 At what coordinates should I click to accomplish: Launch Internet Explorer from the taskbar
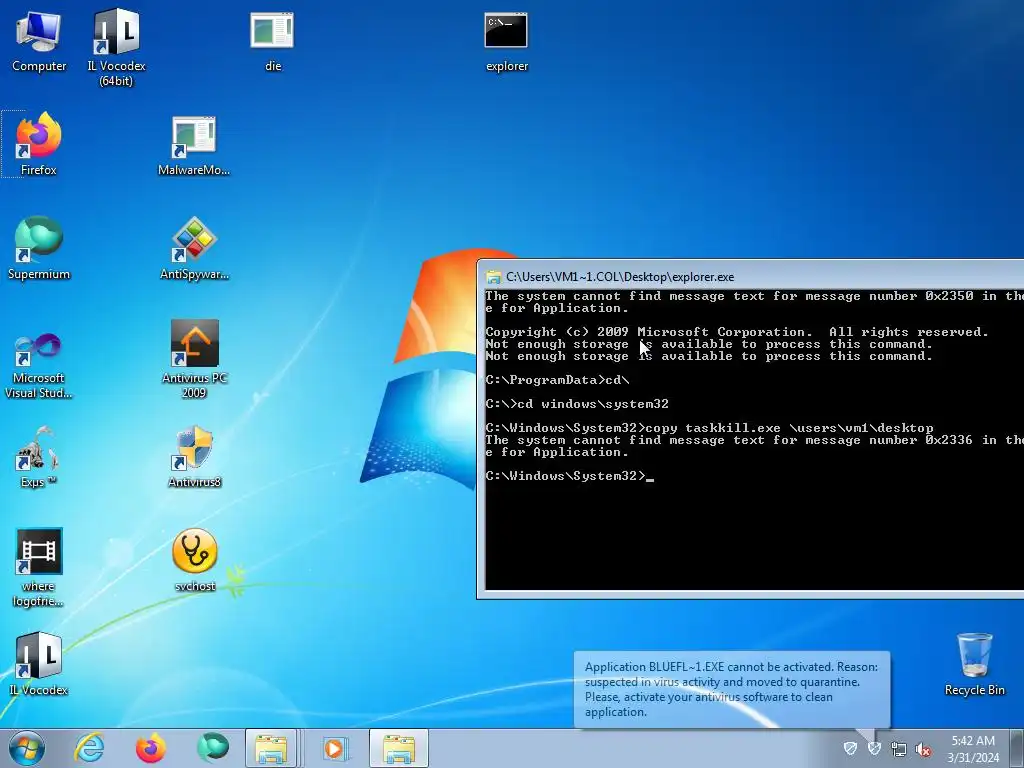tap(89, 748)
